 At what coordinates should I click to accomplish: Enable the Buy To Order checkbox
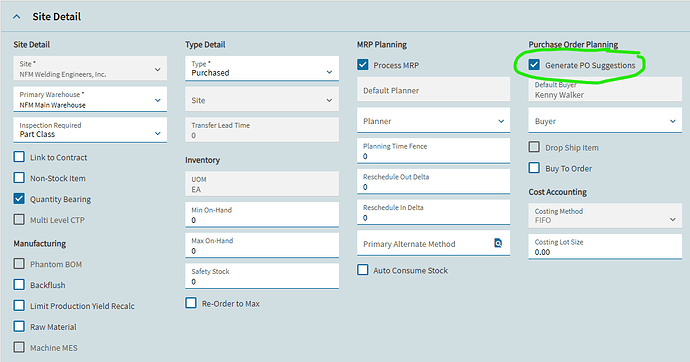pos(534,168)
